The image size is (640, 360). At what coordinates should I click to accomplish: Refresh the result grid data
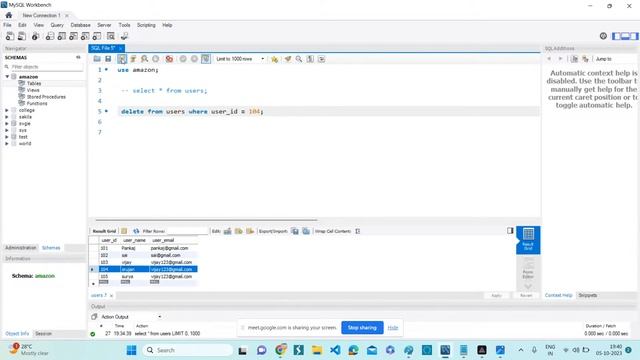(x=136, y=231)
